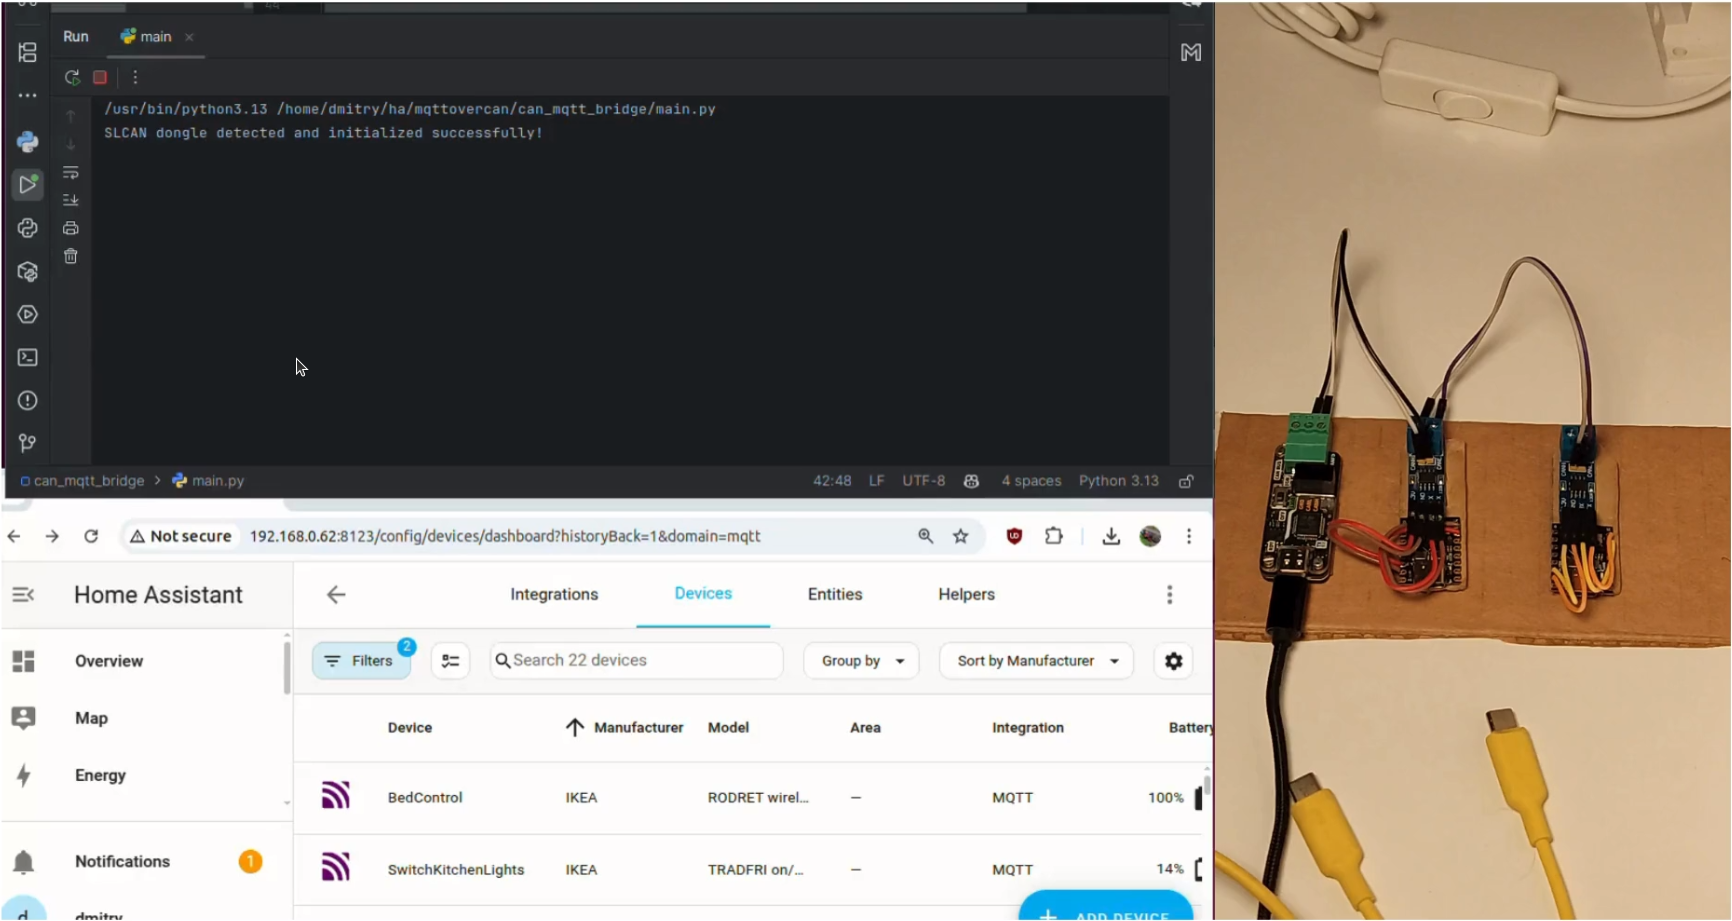Switch to the Devices tab
Viewport: 1732px width, 921px height.
[x=703, y=594]
